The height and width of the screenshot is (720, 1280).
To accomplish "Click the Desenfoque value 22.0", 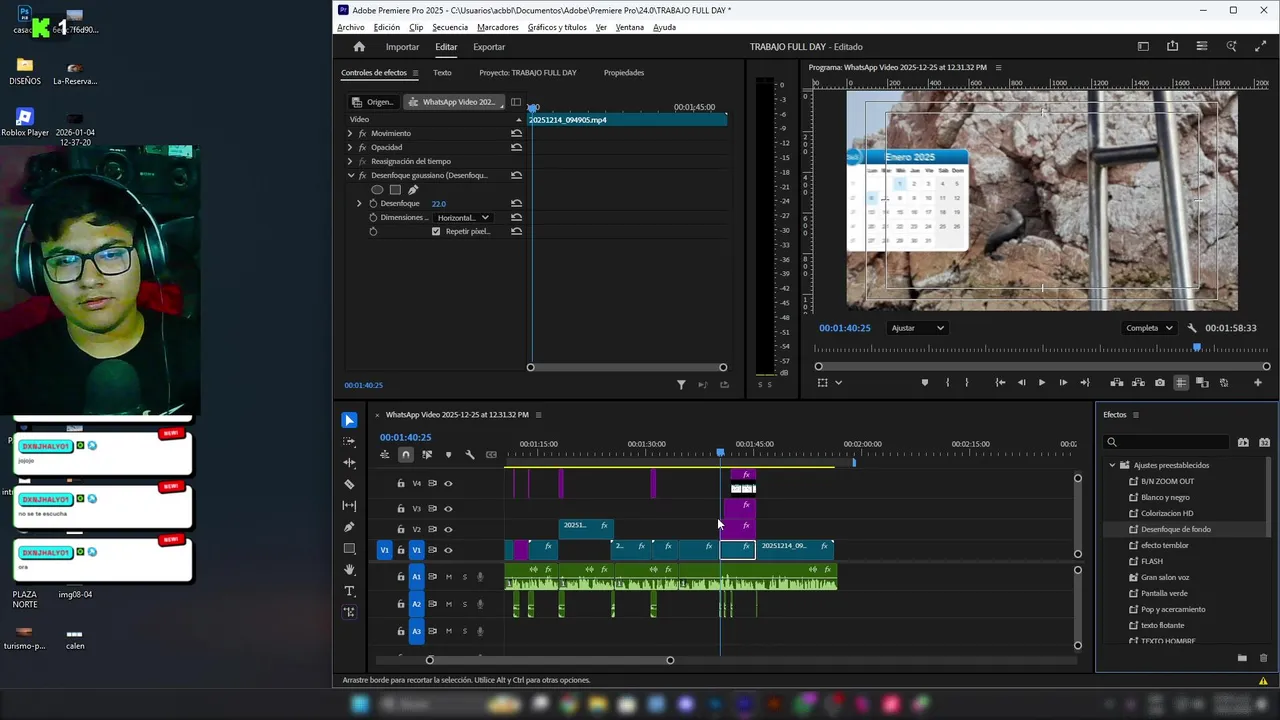I will (x=439, y=203).
